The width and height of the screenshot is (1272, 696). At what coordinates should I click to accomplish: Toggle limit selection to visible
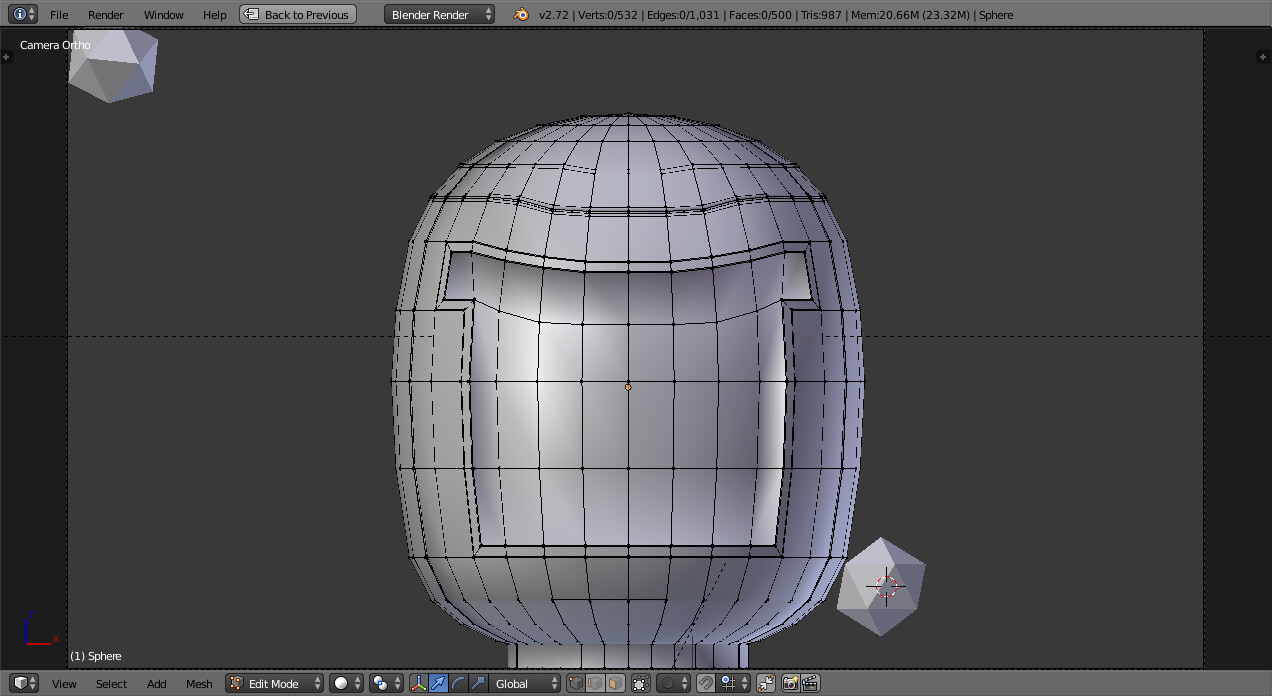640,683
